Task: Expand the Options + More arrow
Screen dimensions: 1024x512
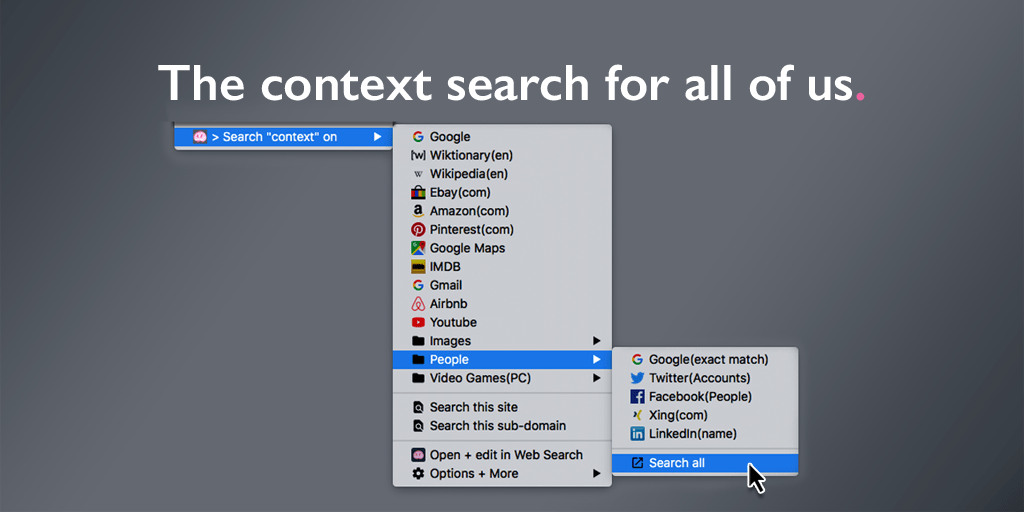Action: pyautogui.click(x=596, y=473)
